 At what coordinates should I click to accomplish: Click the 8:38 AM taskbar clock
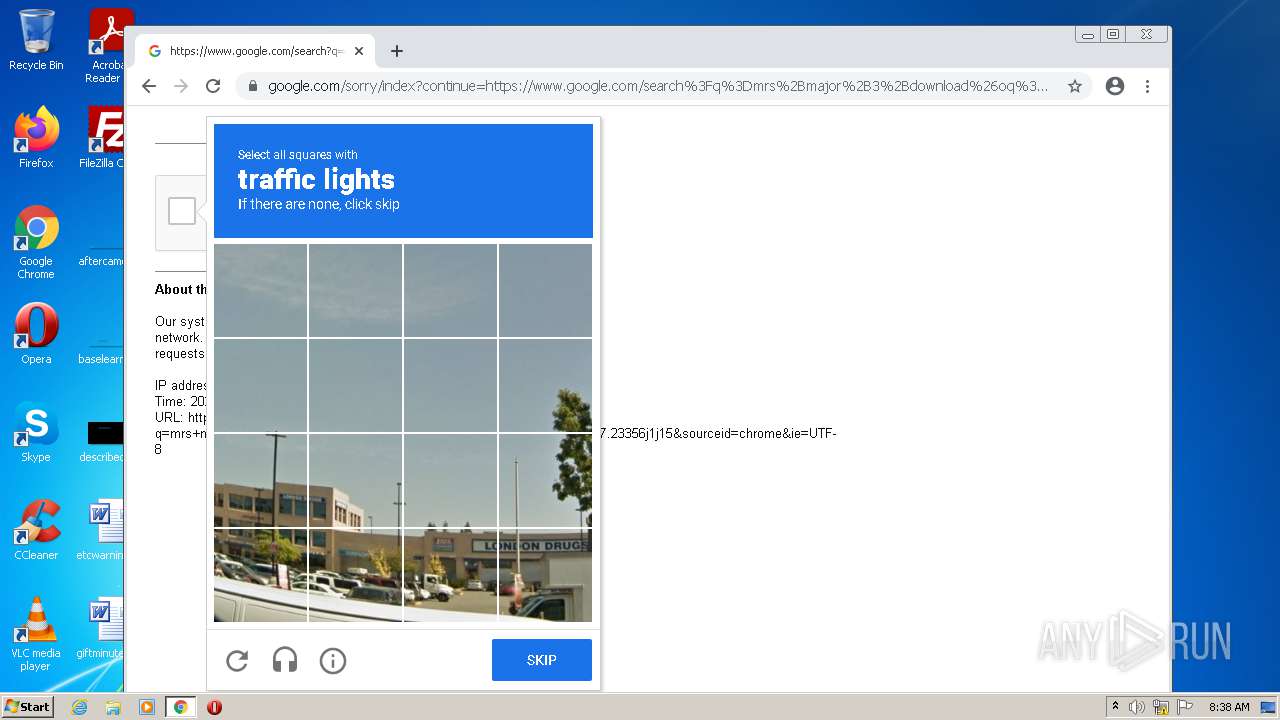1228,707
